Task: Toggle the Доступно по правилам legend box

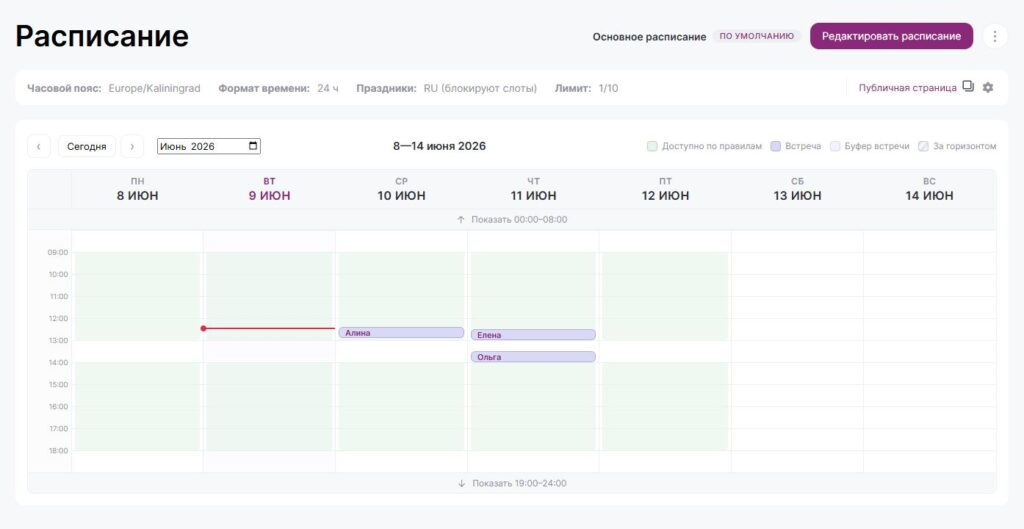Action: pyautogui.click(x=652, y=146)
